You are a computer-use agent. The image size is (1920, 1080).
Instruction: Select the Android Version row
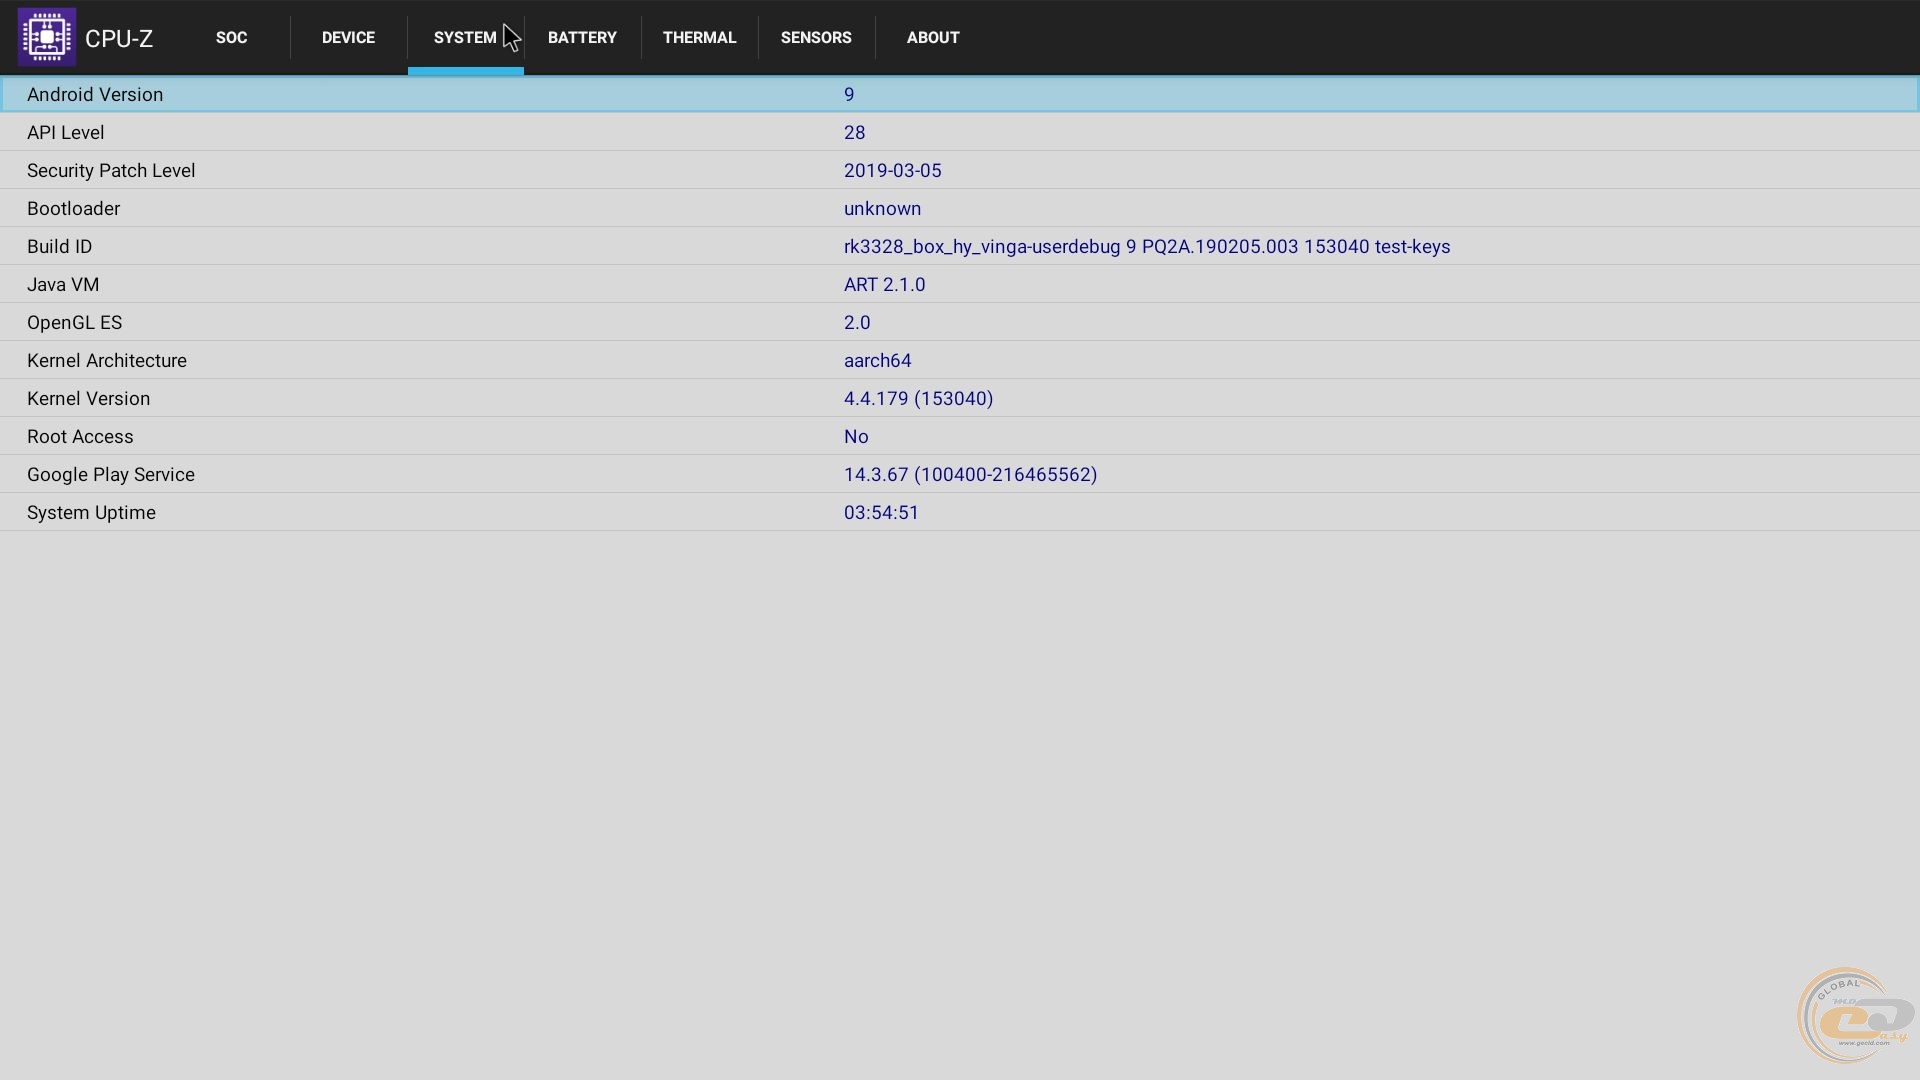tap(95, 94)
